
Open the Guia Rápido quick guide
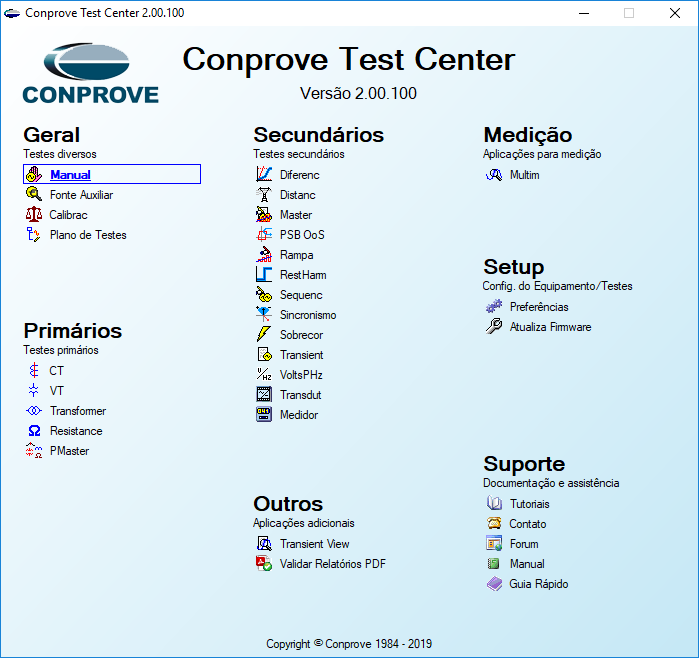tap(539, 584)
